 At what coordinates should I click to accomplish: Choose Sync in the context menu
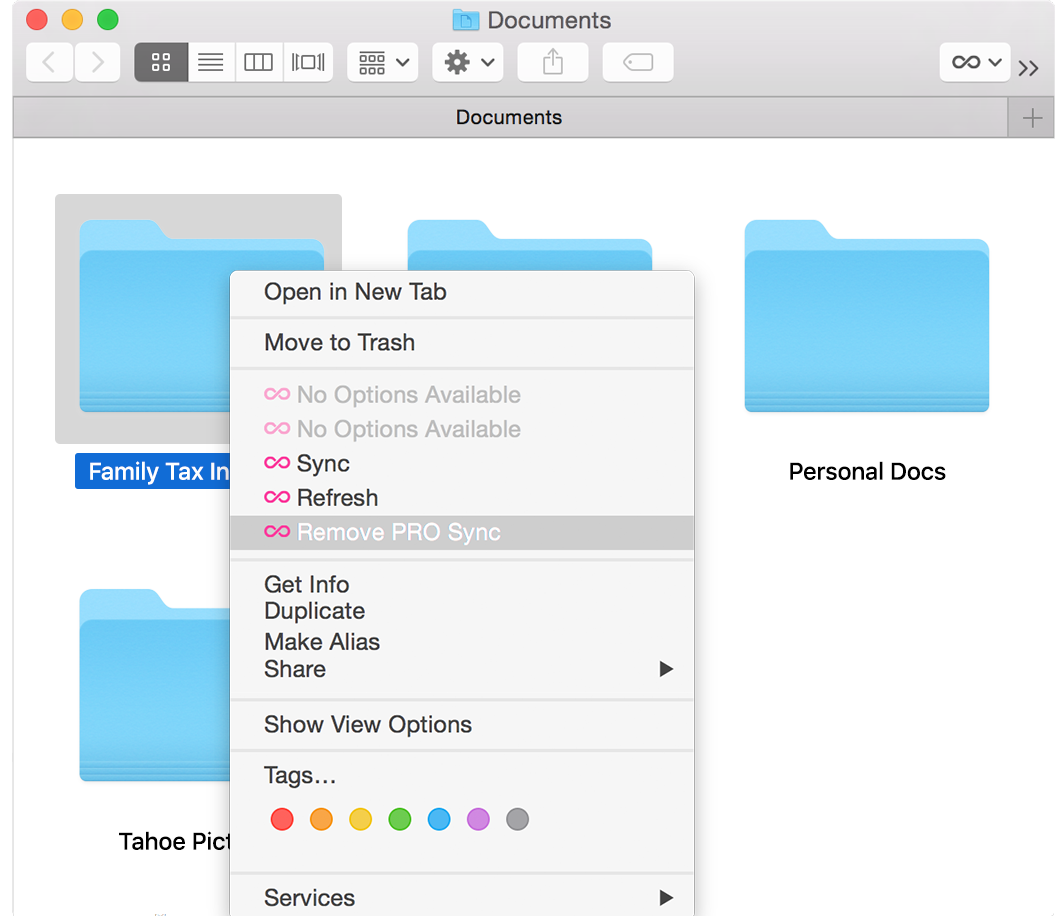pyautogui.click(x=323, y=464)
